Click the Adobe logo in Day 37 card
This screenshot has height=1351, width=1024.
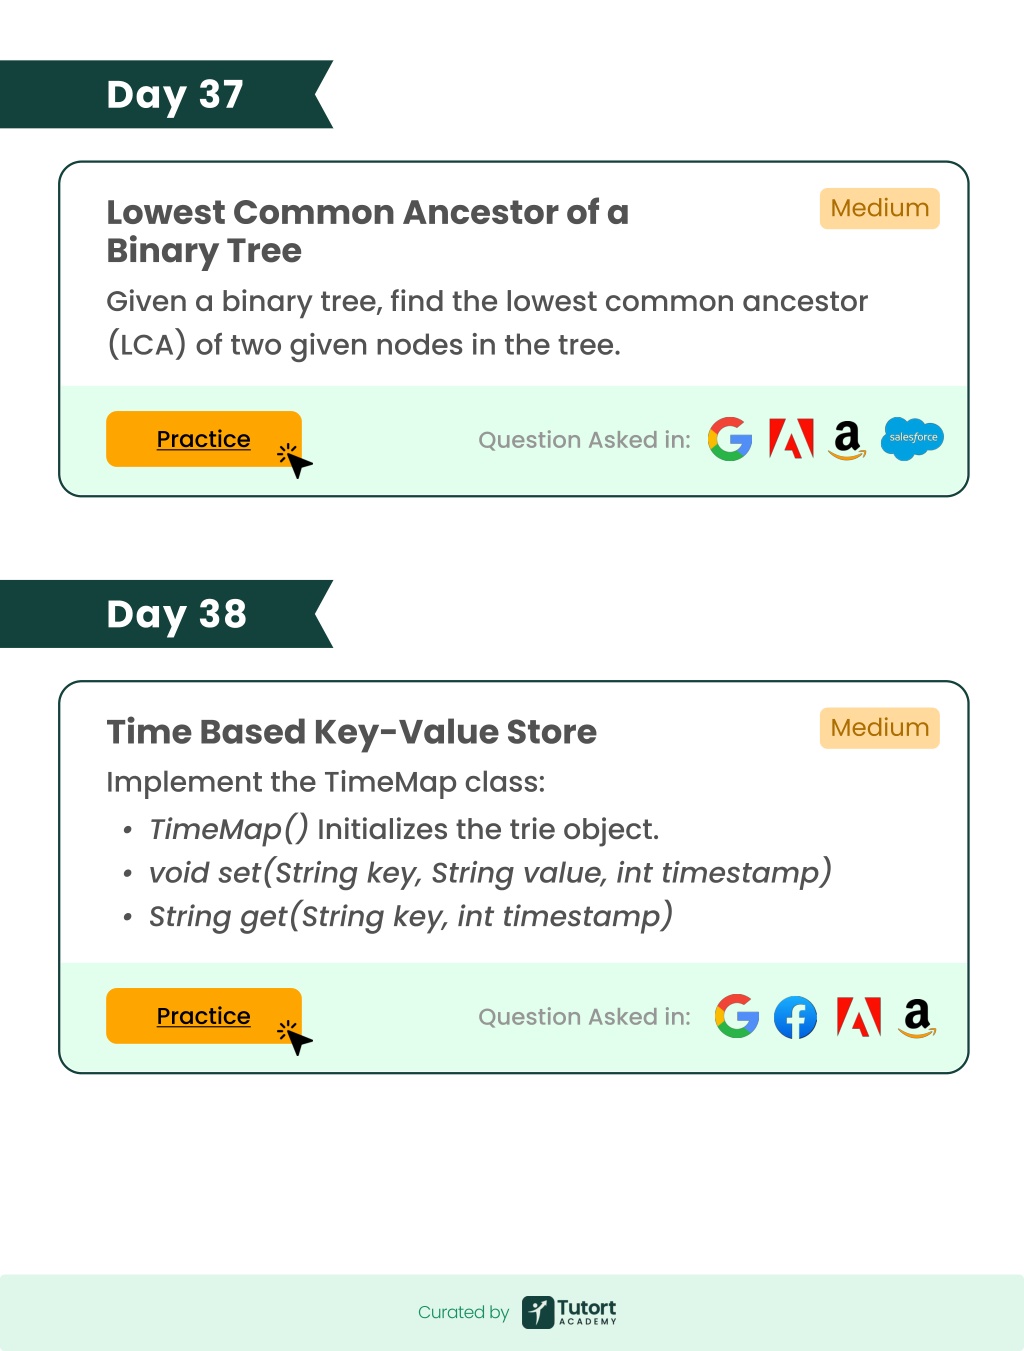point(791,438)
